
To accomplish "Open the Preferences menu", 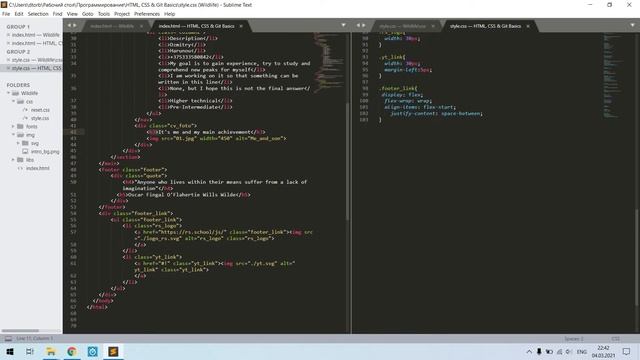I will click(x=147, y=14).
